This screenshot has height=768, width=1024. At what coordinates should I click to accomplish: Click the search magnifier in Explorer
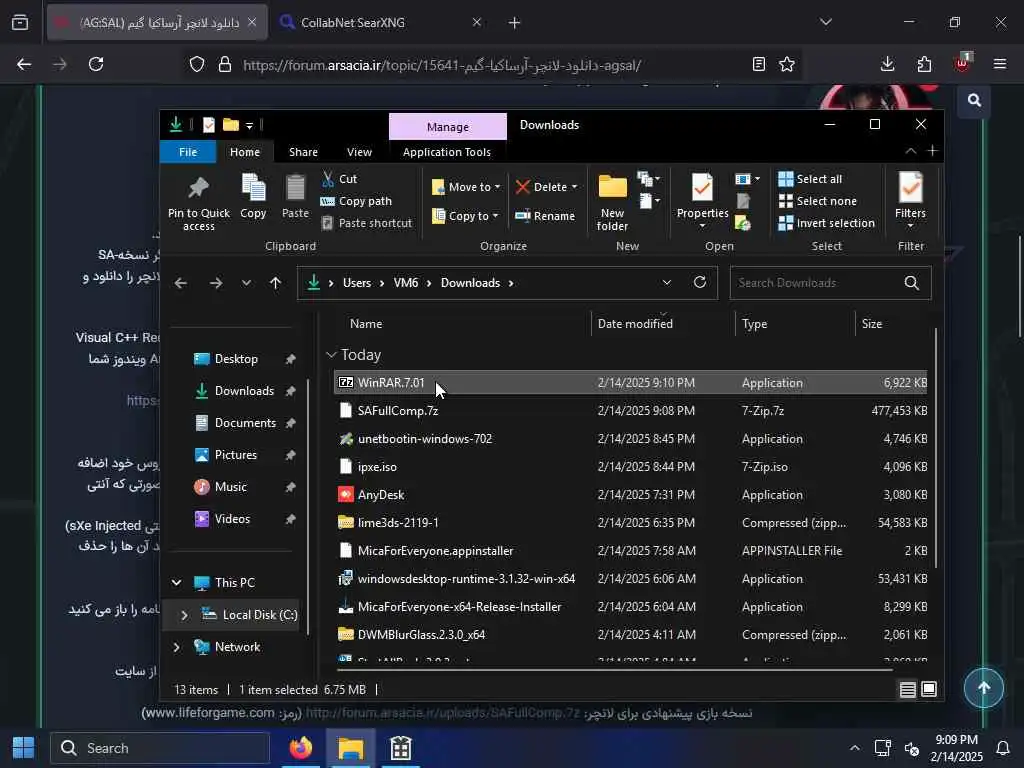(912, 283)
